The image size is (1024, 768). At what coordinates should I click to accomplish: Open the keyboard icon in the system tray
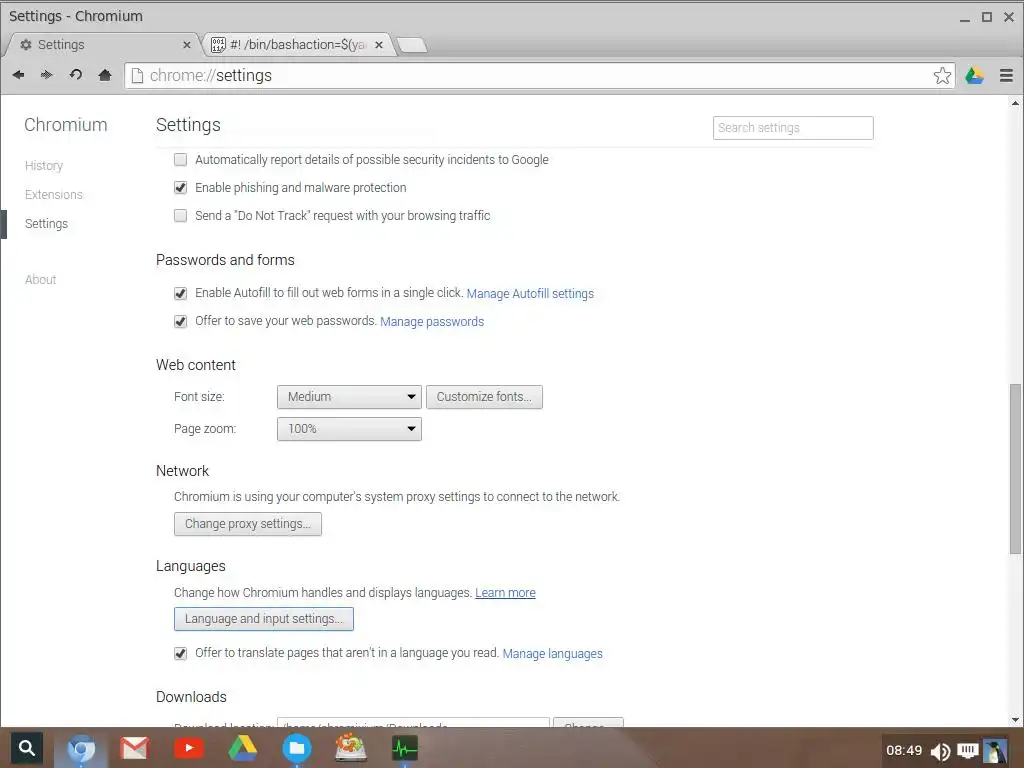[968, 751]
